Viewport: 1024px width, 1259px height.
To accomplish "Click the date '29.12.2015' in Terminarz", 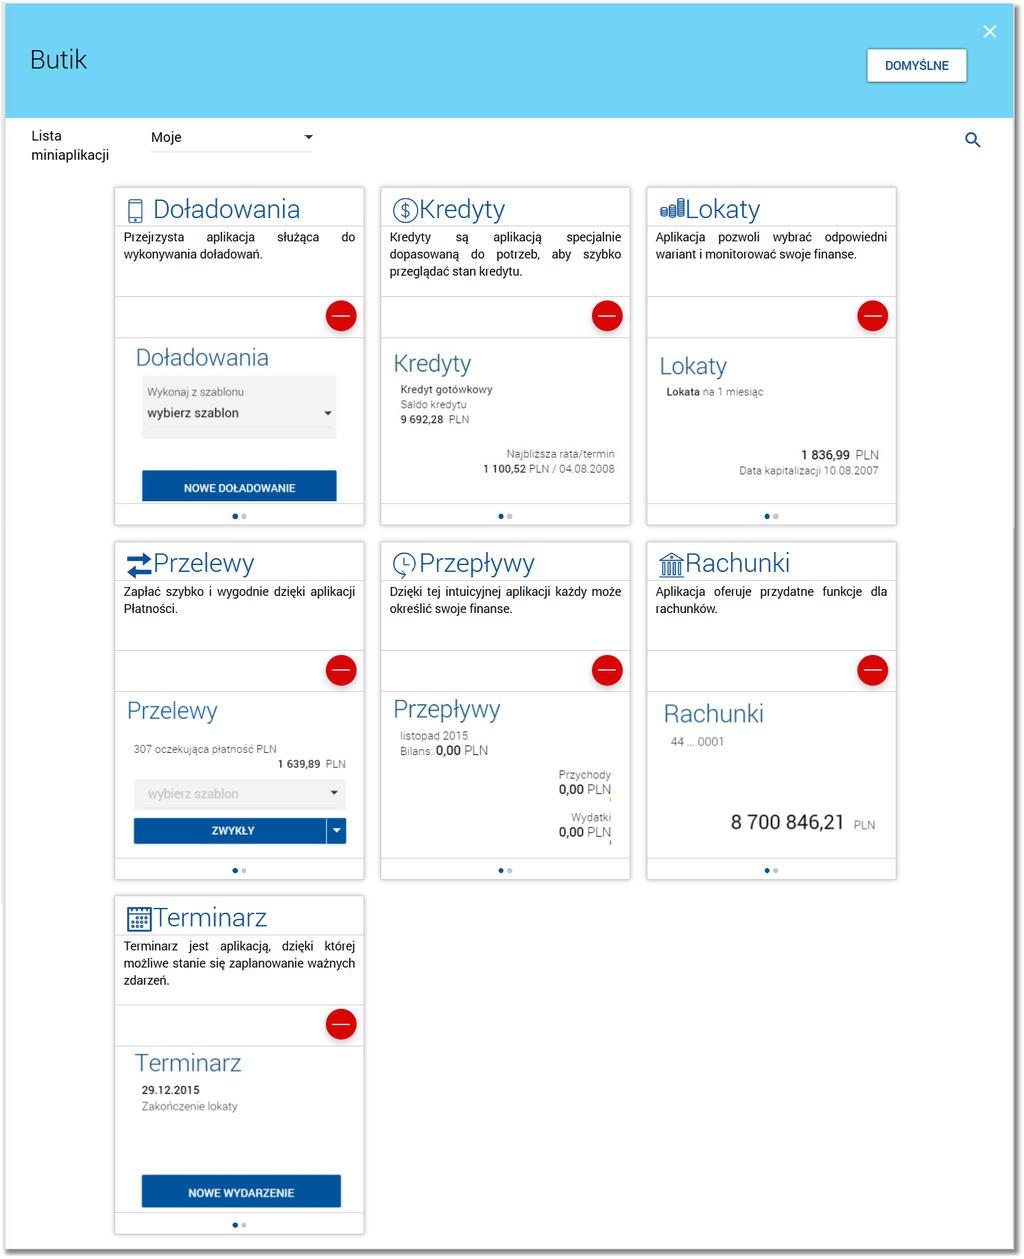I will pos(170,1091).
